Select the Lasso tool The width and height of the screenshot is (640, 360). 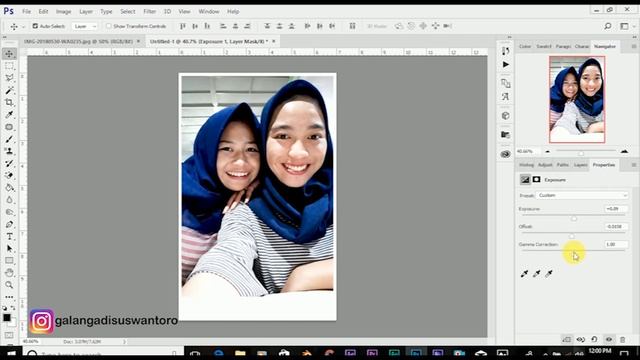click(9, 78)
